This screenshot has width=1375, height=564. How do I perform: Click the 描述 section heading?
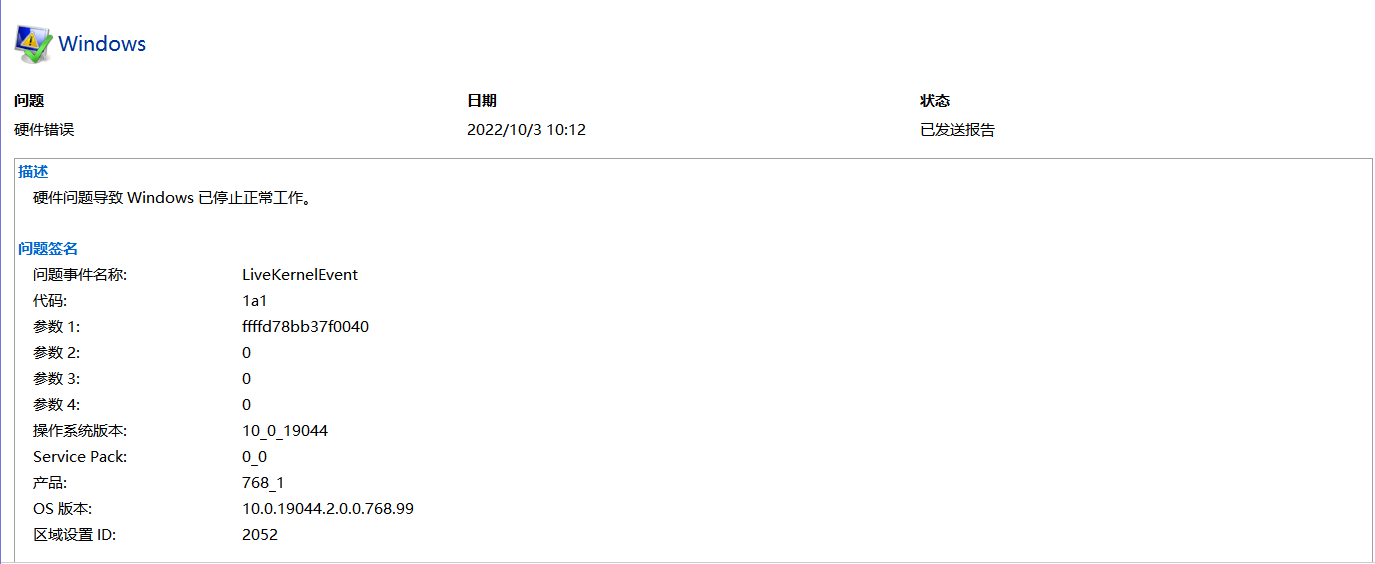pyautogui.click(x=33, y=172)
